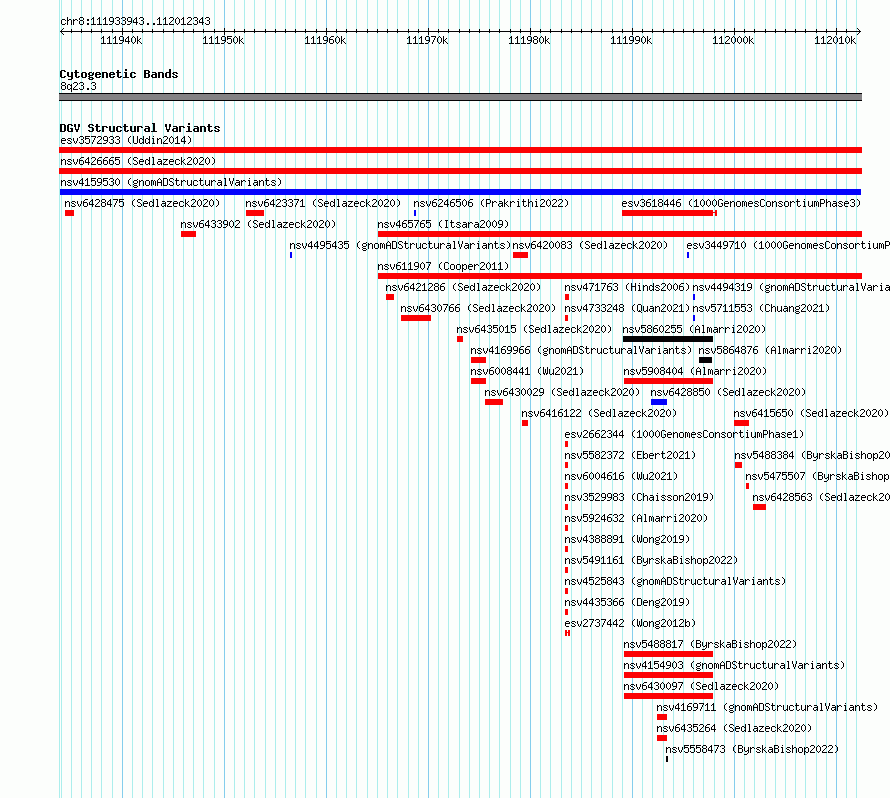Open the nsv4159530 gnomAD variant label

coord(171,182)
